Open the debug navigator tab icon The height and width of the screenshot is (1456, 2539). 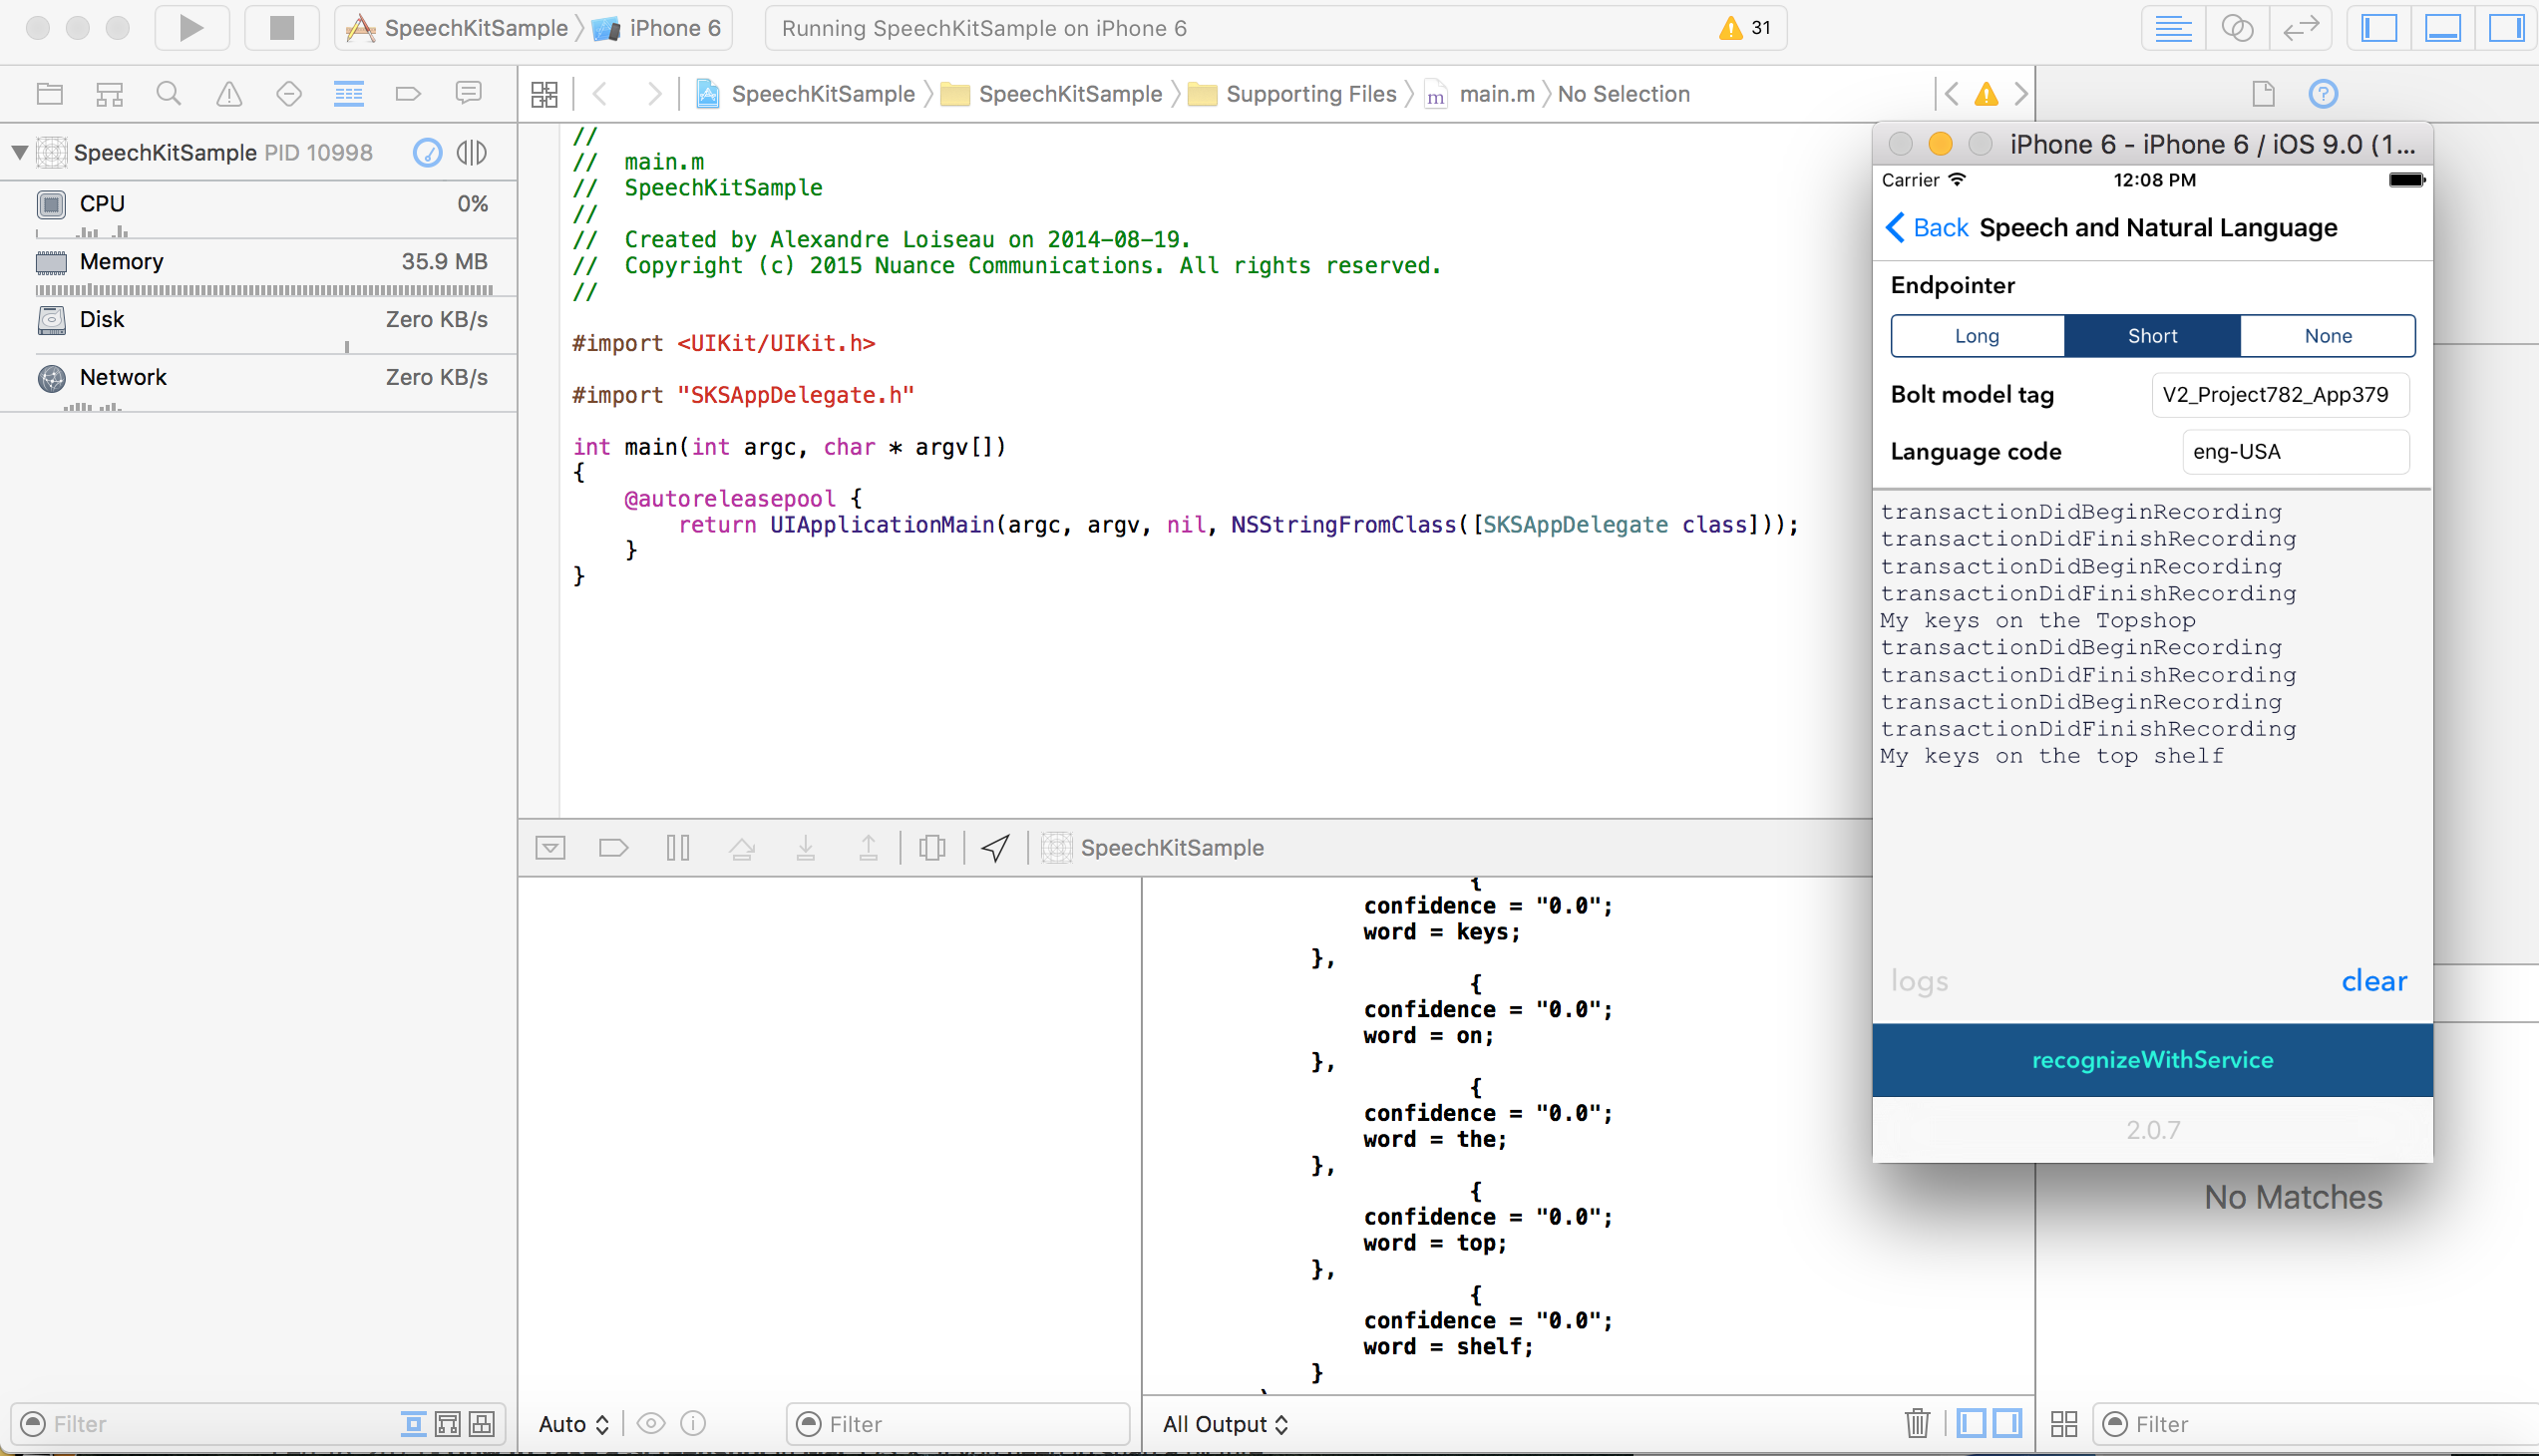coord(348,94)
